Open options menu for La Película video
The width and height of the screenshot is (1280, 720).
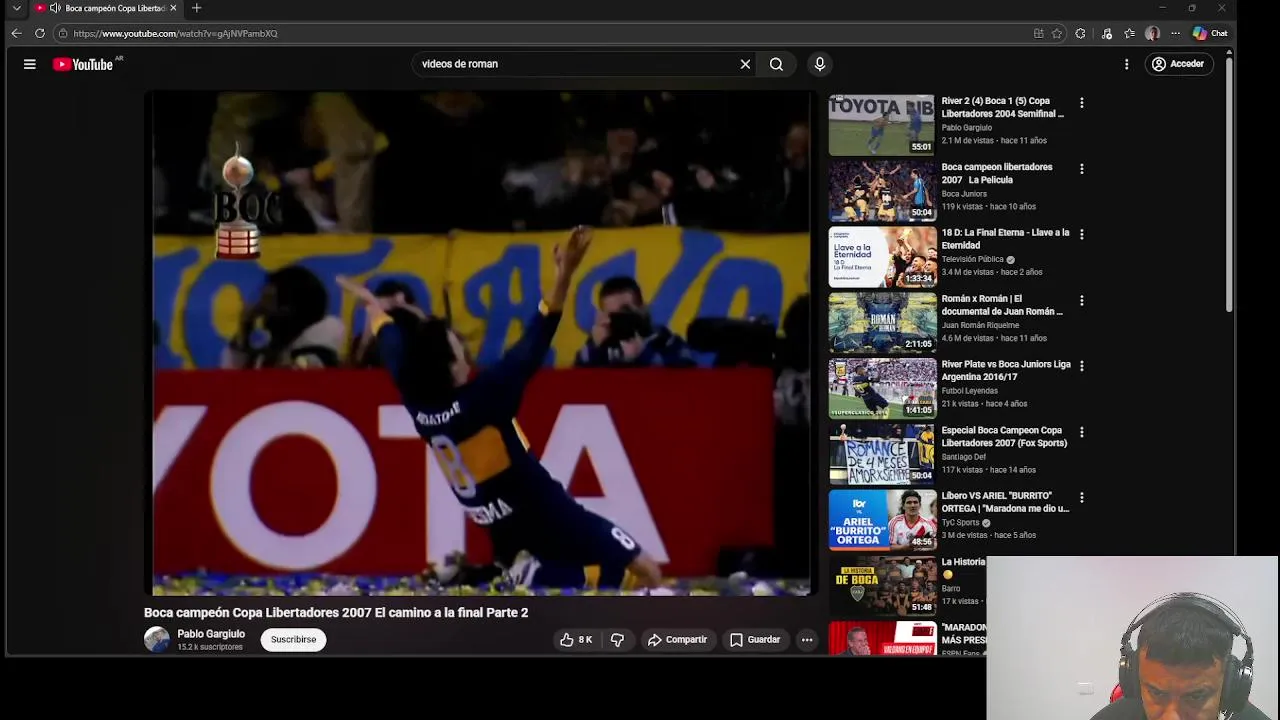pos(1081,169)
